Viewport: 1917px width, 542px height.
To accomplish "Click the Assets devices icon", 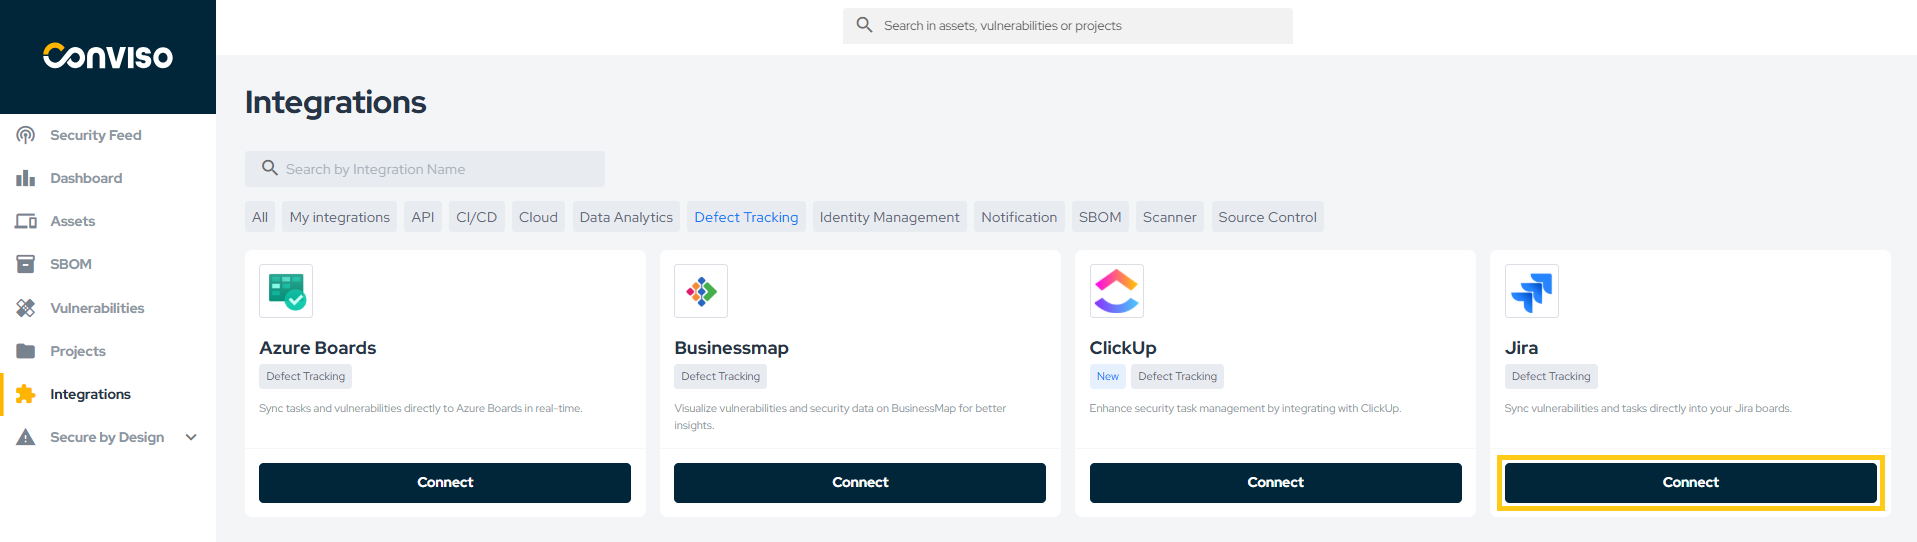I will [x=26, y=221].
